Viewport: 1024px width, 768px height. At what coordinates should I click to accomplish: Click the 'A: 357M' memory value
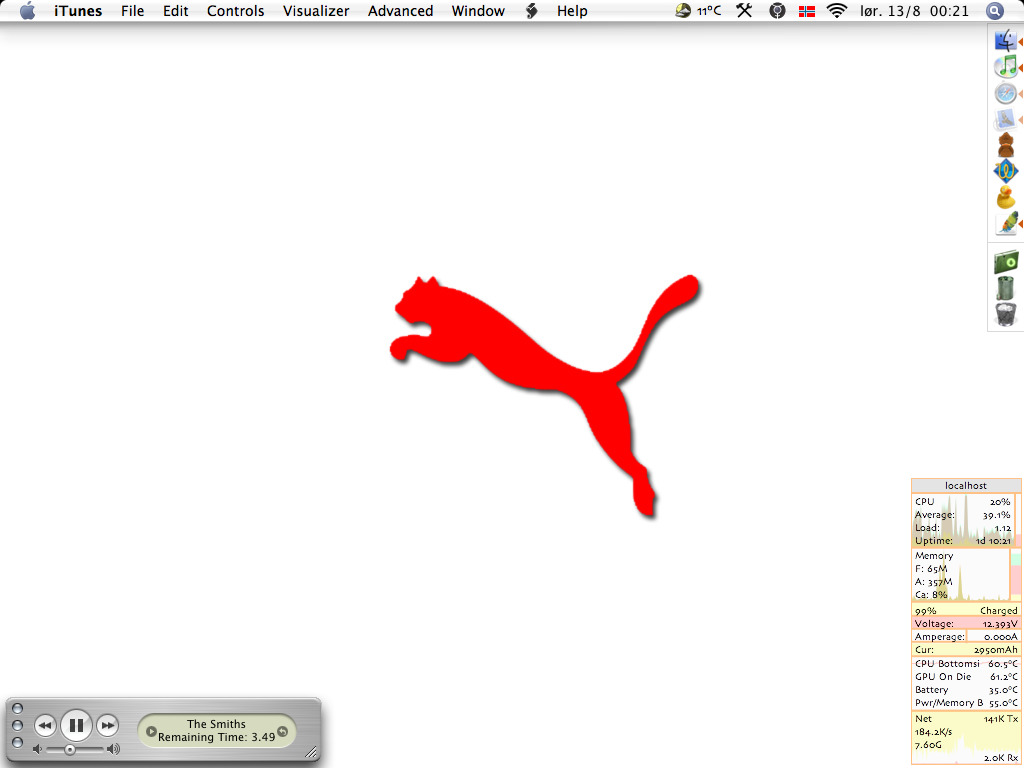933,582
